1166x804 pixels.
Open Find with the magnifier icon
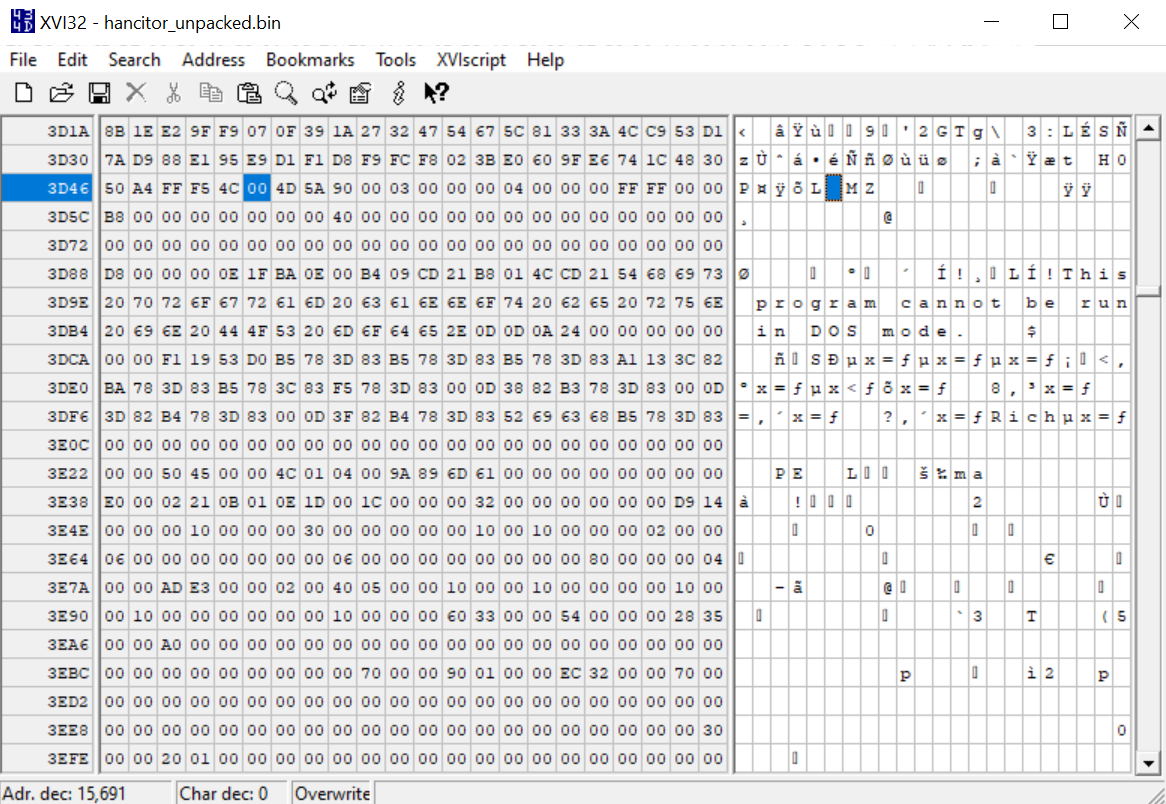tap(286, 93)
